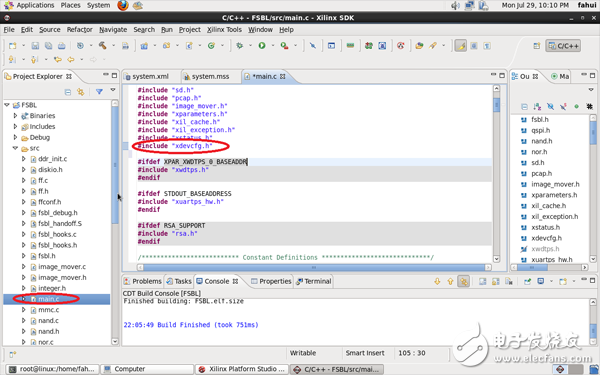The image size is (600, 375).
Task: Expand the Includes tree node
Action: (x=15, y=126)
